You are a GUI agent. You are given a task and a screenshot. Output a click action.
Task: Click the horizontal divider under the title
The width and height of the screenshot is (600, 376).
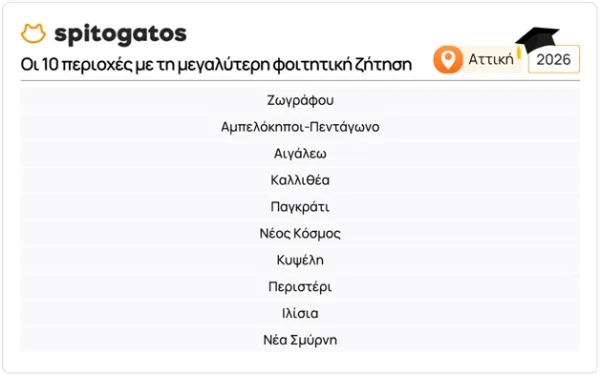(300, 81)
